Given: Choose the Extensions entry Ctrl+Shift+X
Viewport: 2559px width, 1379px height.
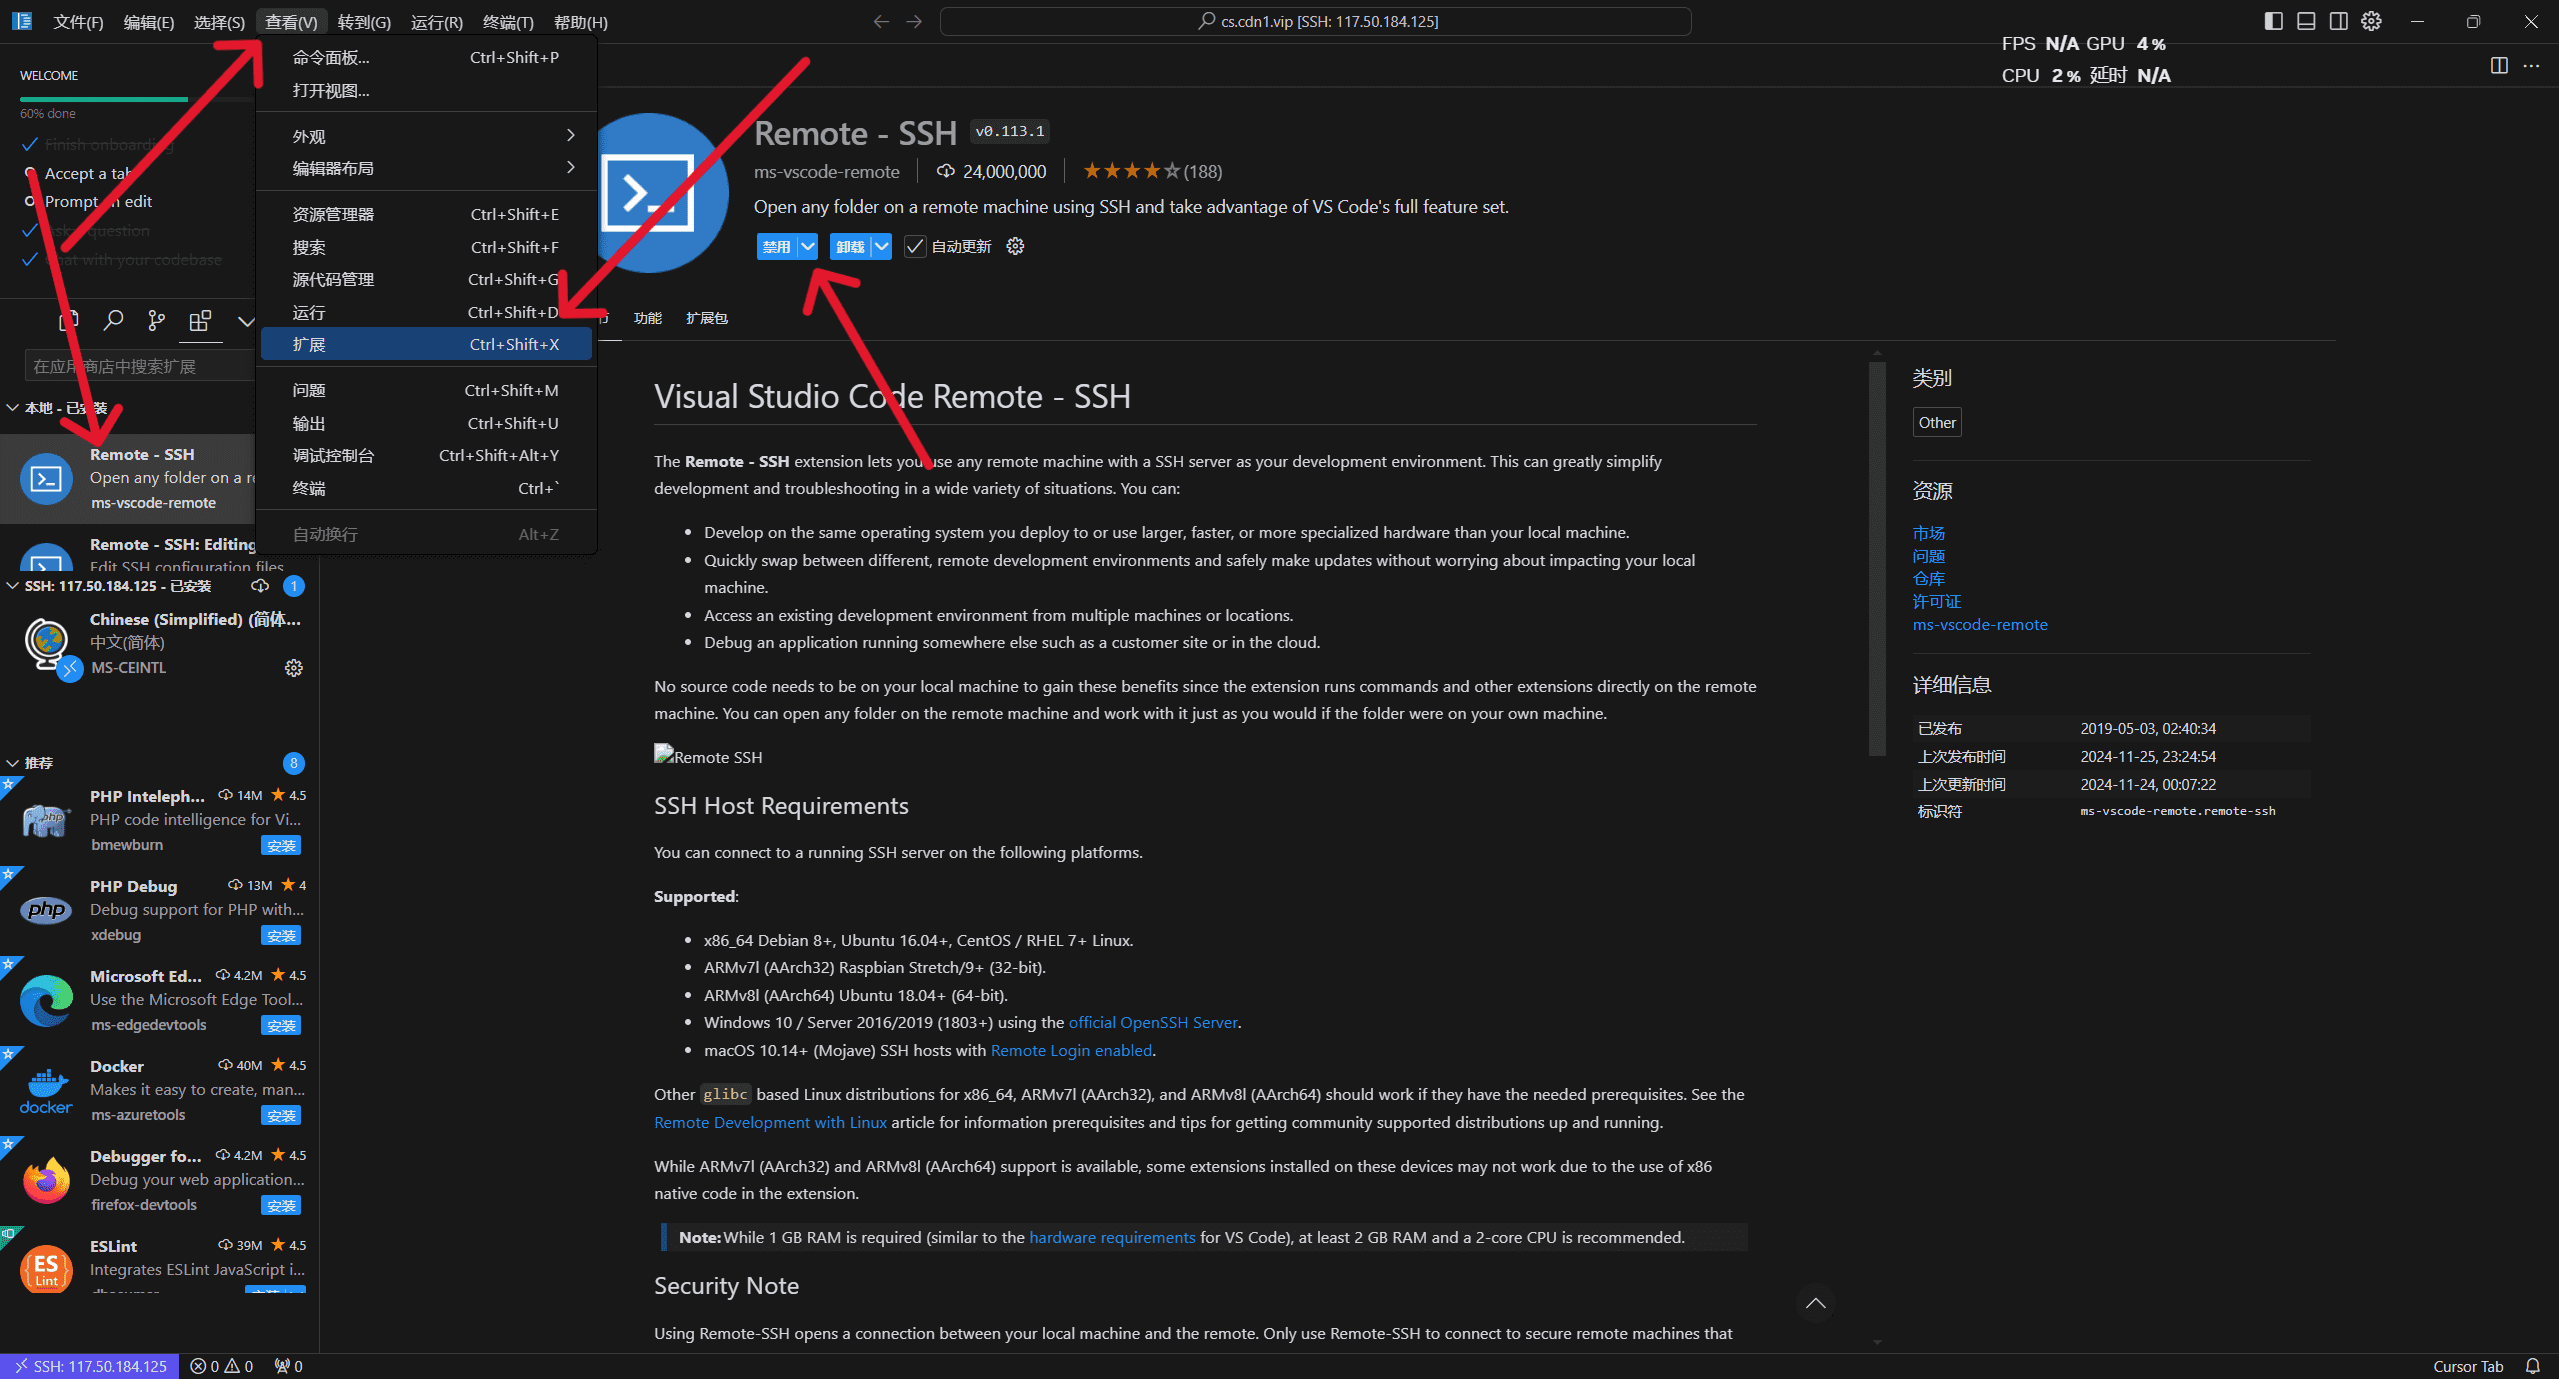Looking at the screenshot, I should pos(427,344).
